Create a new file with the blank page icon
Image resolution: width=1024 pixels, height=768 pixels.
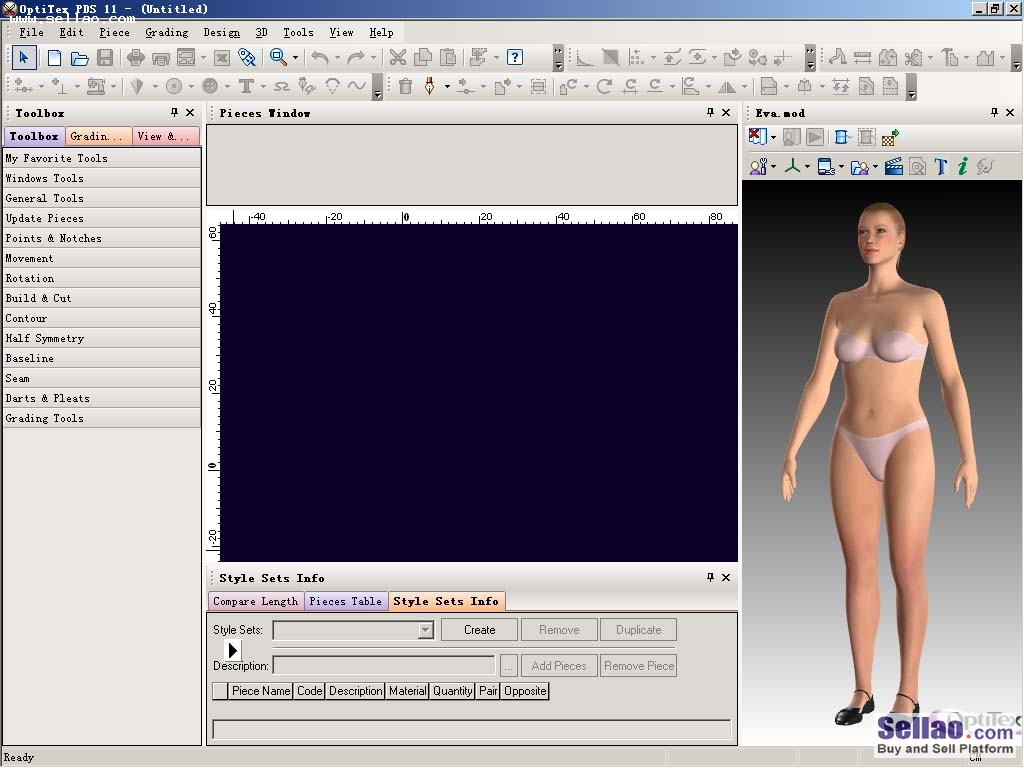tap(54, 58)
